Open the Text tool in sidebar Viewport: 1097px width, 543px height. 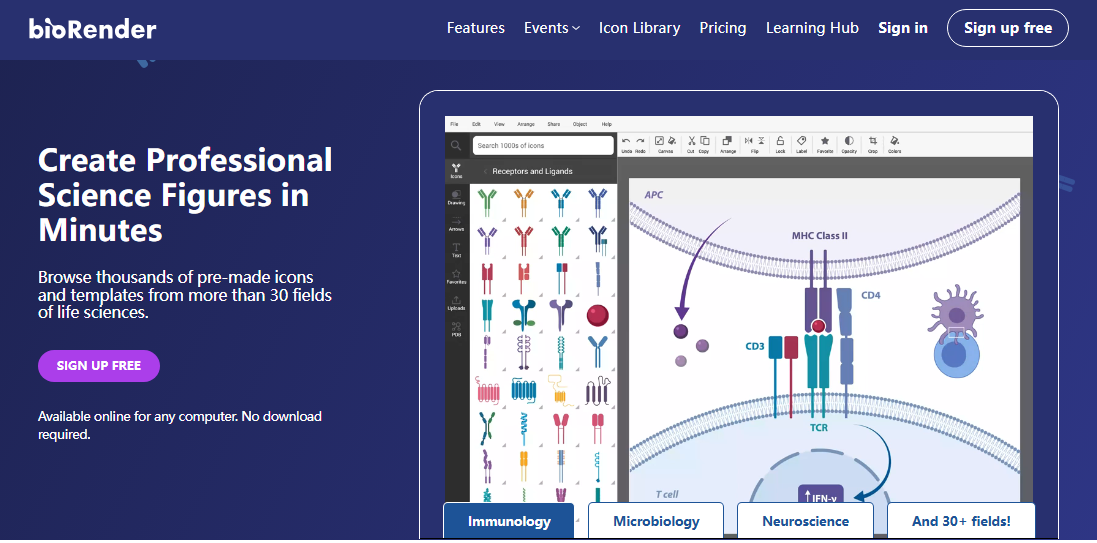tap(456, 249)
